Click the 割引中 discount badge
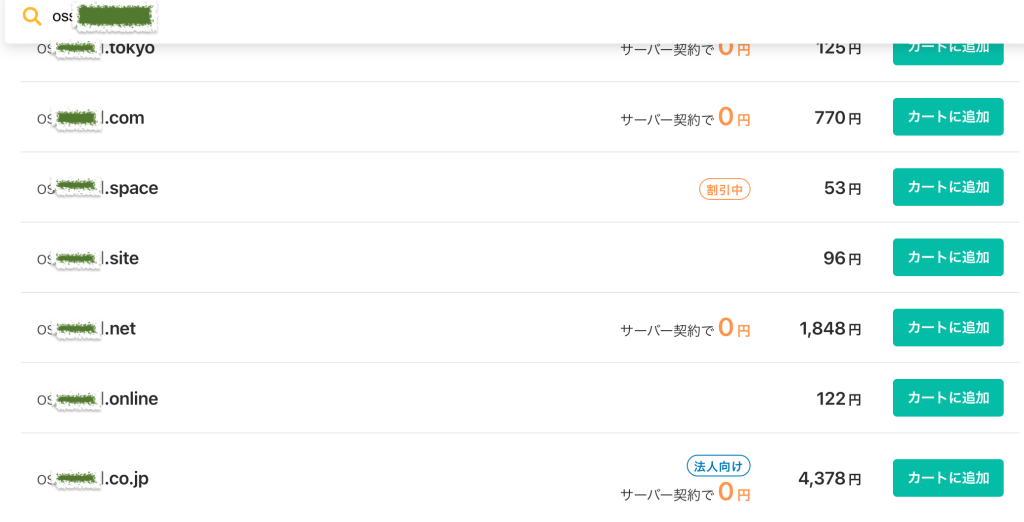Image resolution: width=1024 pixels, height=522 pixels. click(x=724, y=189)
